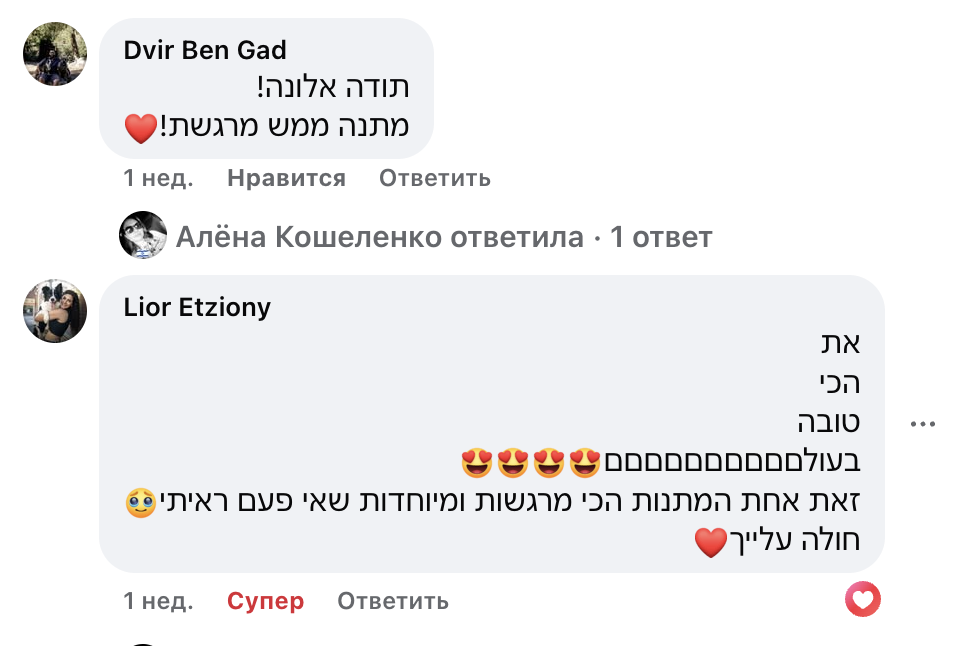Click the "תודה אלונה!" comment text
Image resolution: width=966 pixels, height=646 pixels.
click(x=333, y=88)
